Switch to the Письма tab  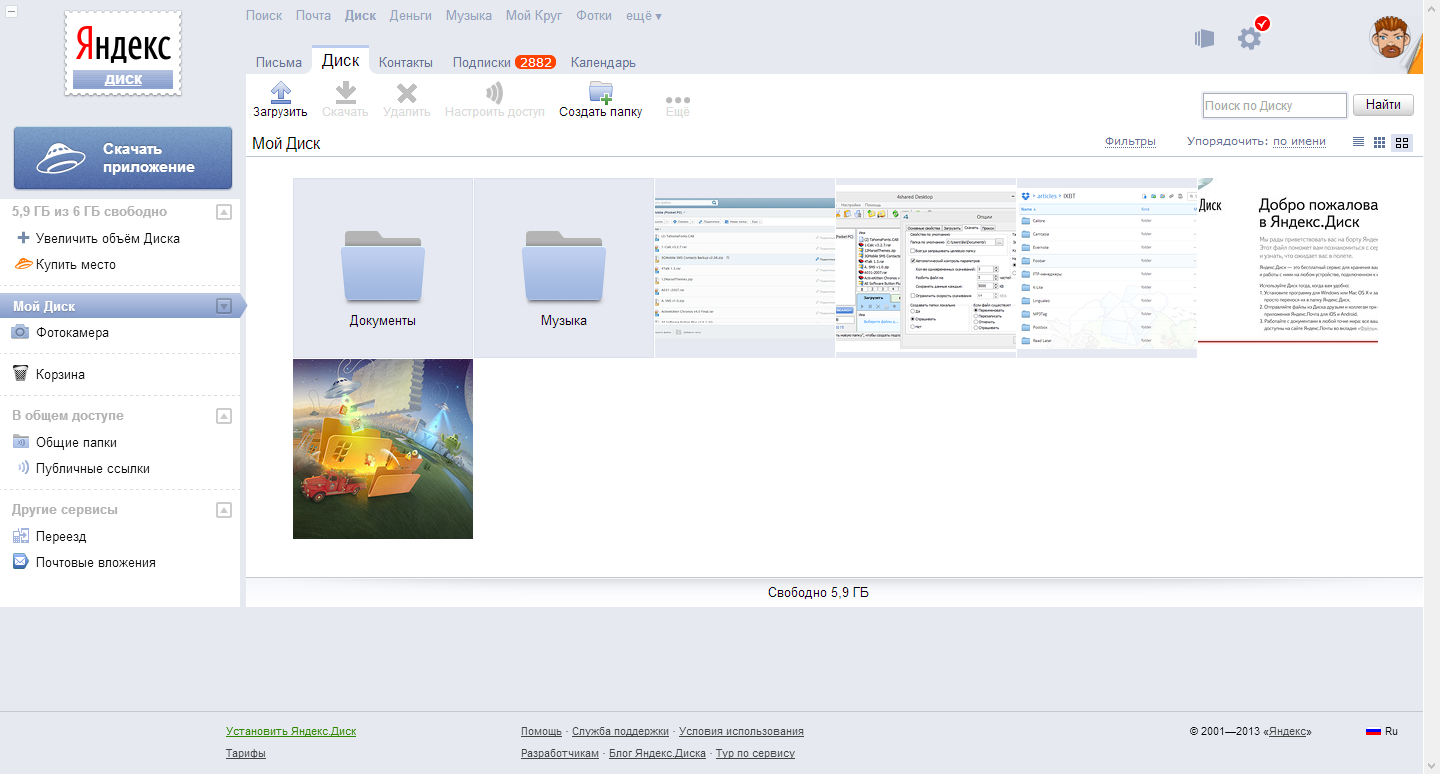[279, 62]
